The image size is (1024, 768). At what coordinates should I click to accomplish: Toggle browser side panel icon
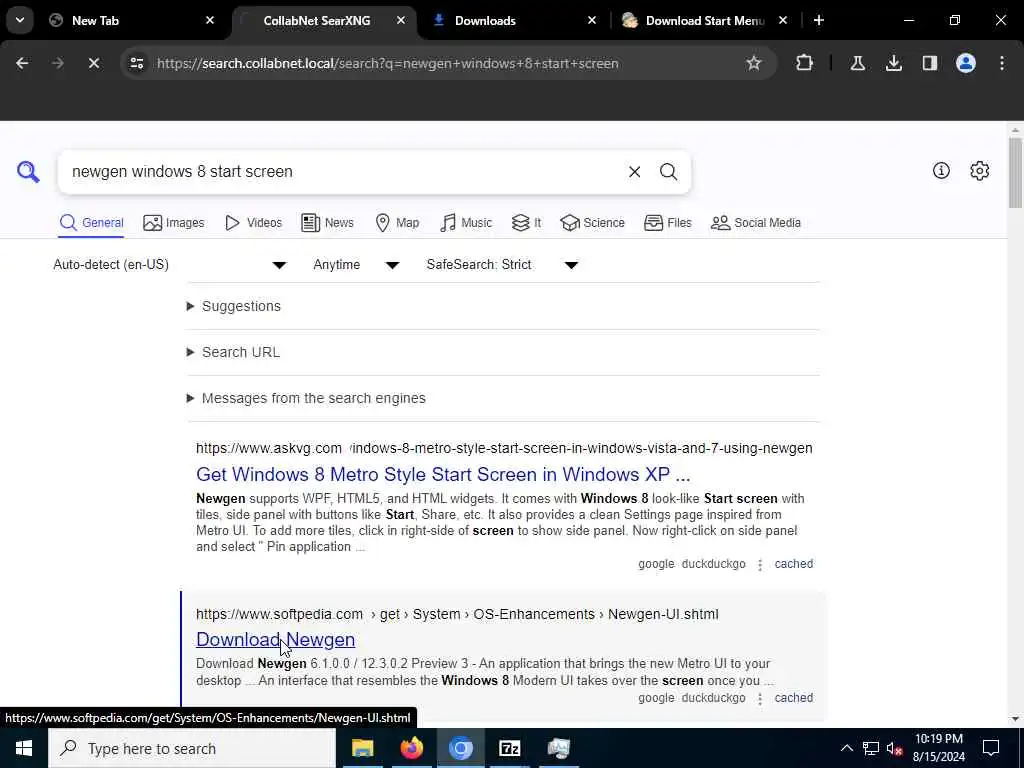pos(929,63)
